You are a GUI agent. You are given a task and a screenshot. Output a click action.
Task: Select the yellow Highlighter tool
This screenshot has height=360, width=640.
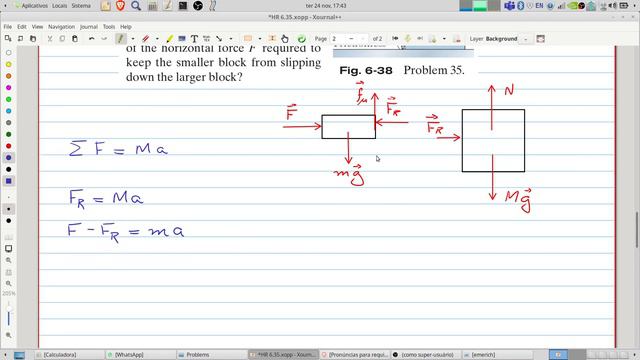point(169,39)
